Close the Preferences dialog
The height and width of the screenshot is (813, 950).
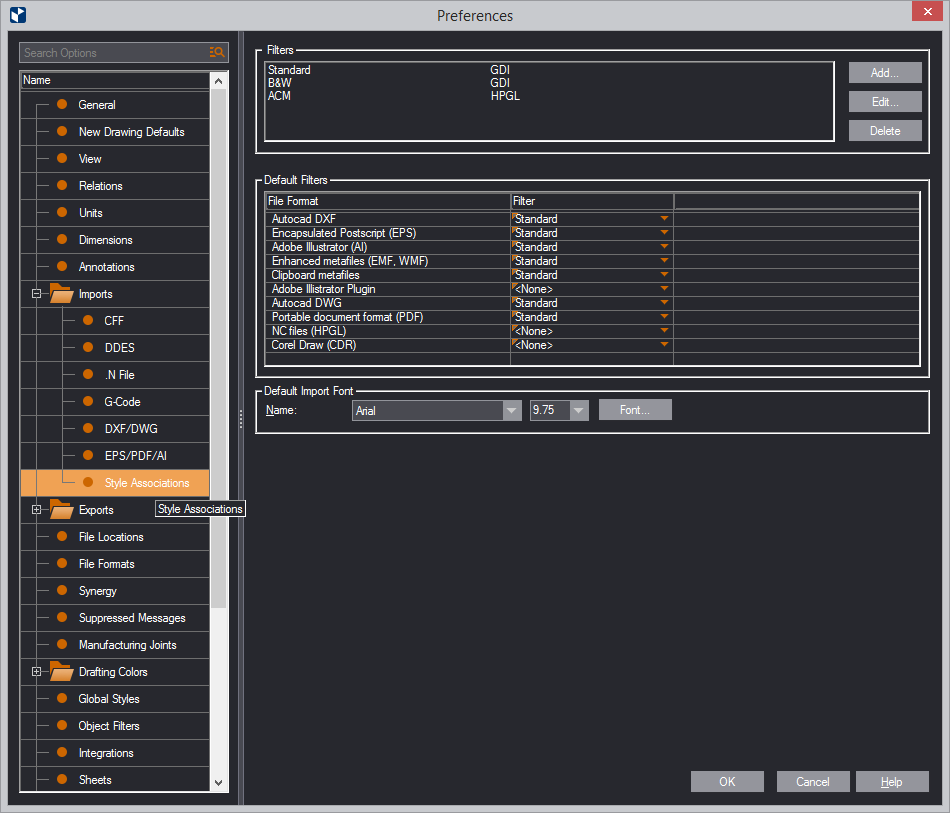(x=927, y=12)
